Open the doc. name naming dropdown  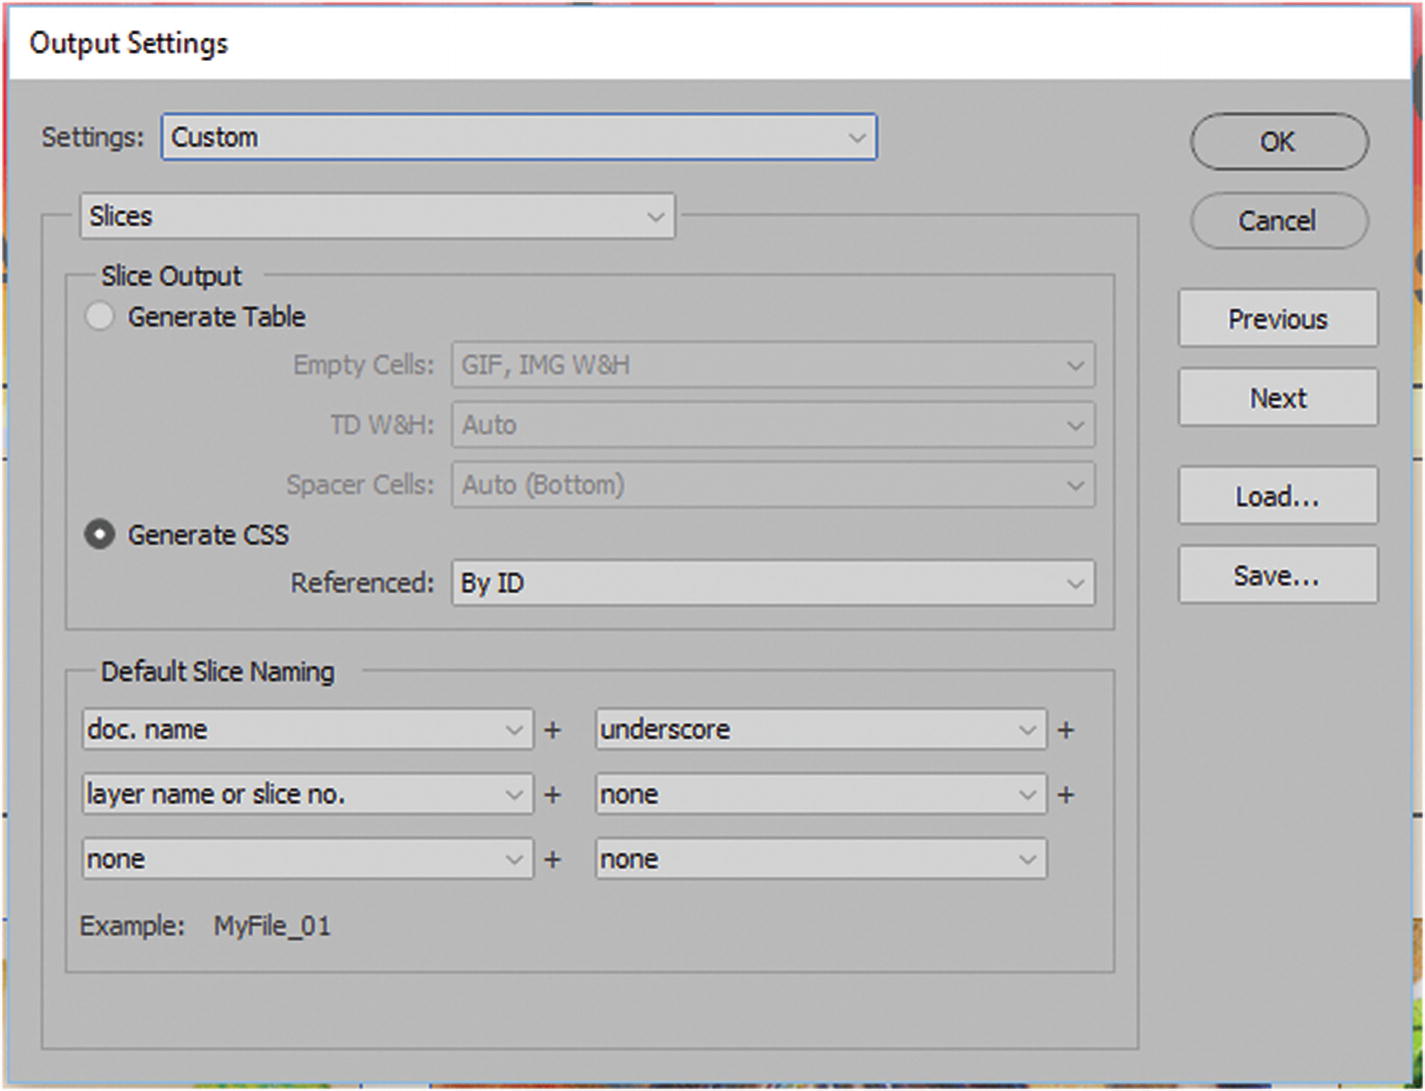307,730
